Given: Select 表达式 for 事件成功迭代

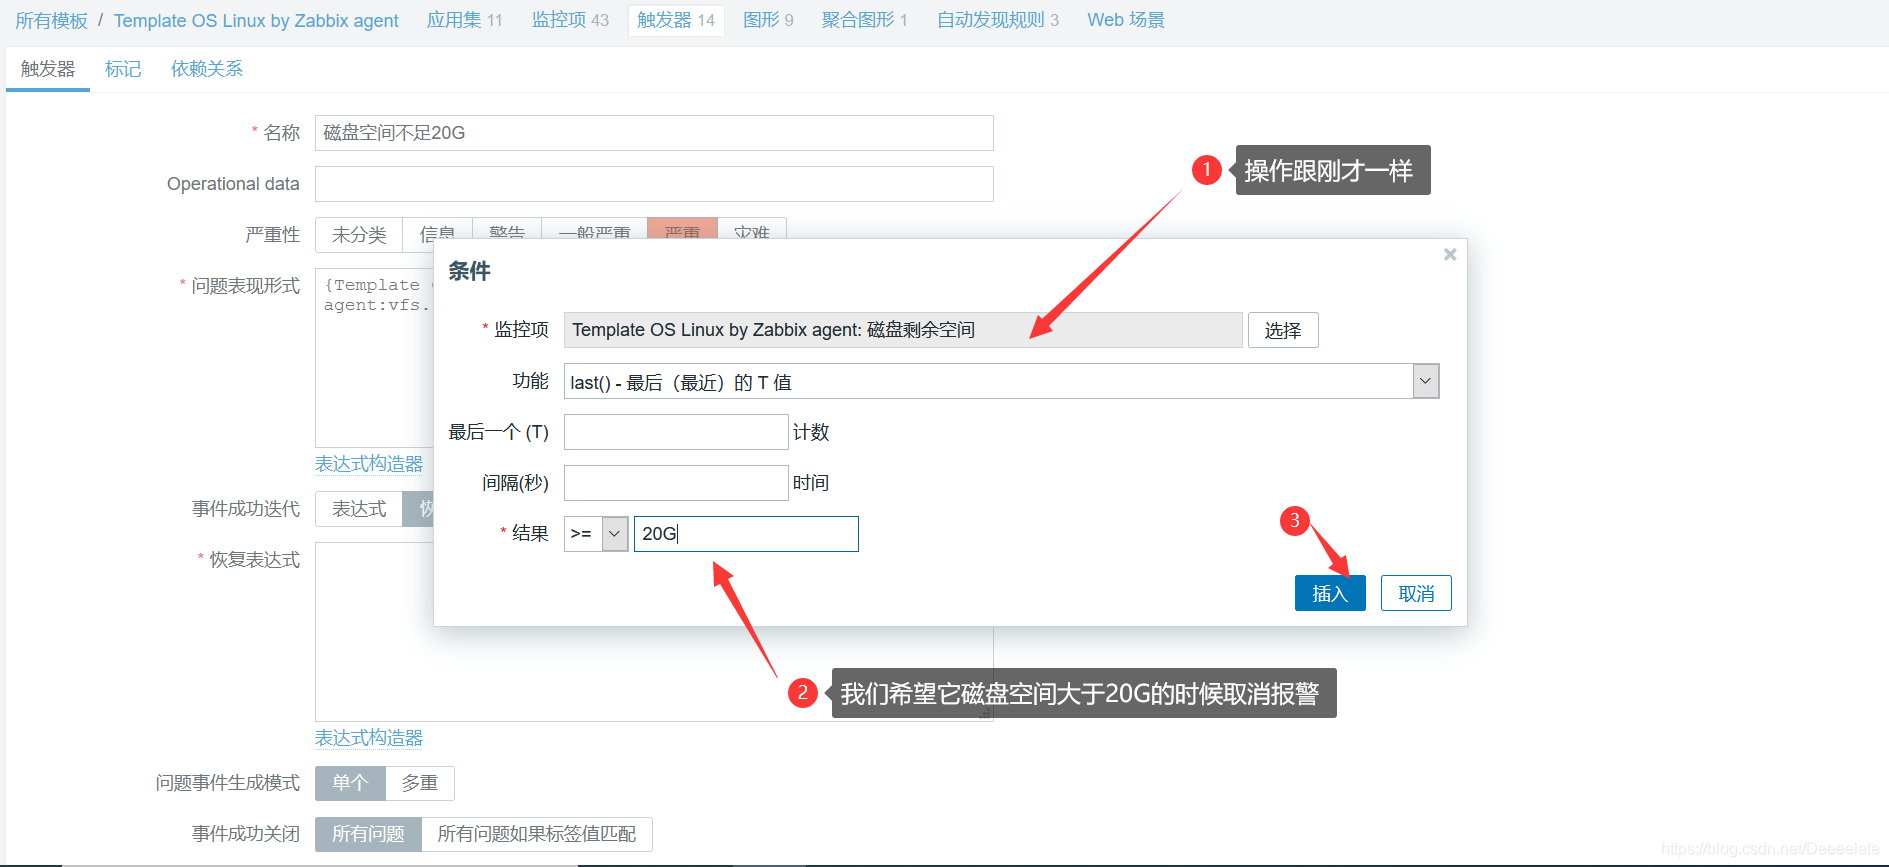Looking at the screenshot, I should [x=359, y=509].
